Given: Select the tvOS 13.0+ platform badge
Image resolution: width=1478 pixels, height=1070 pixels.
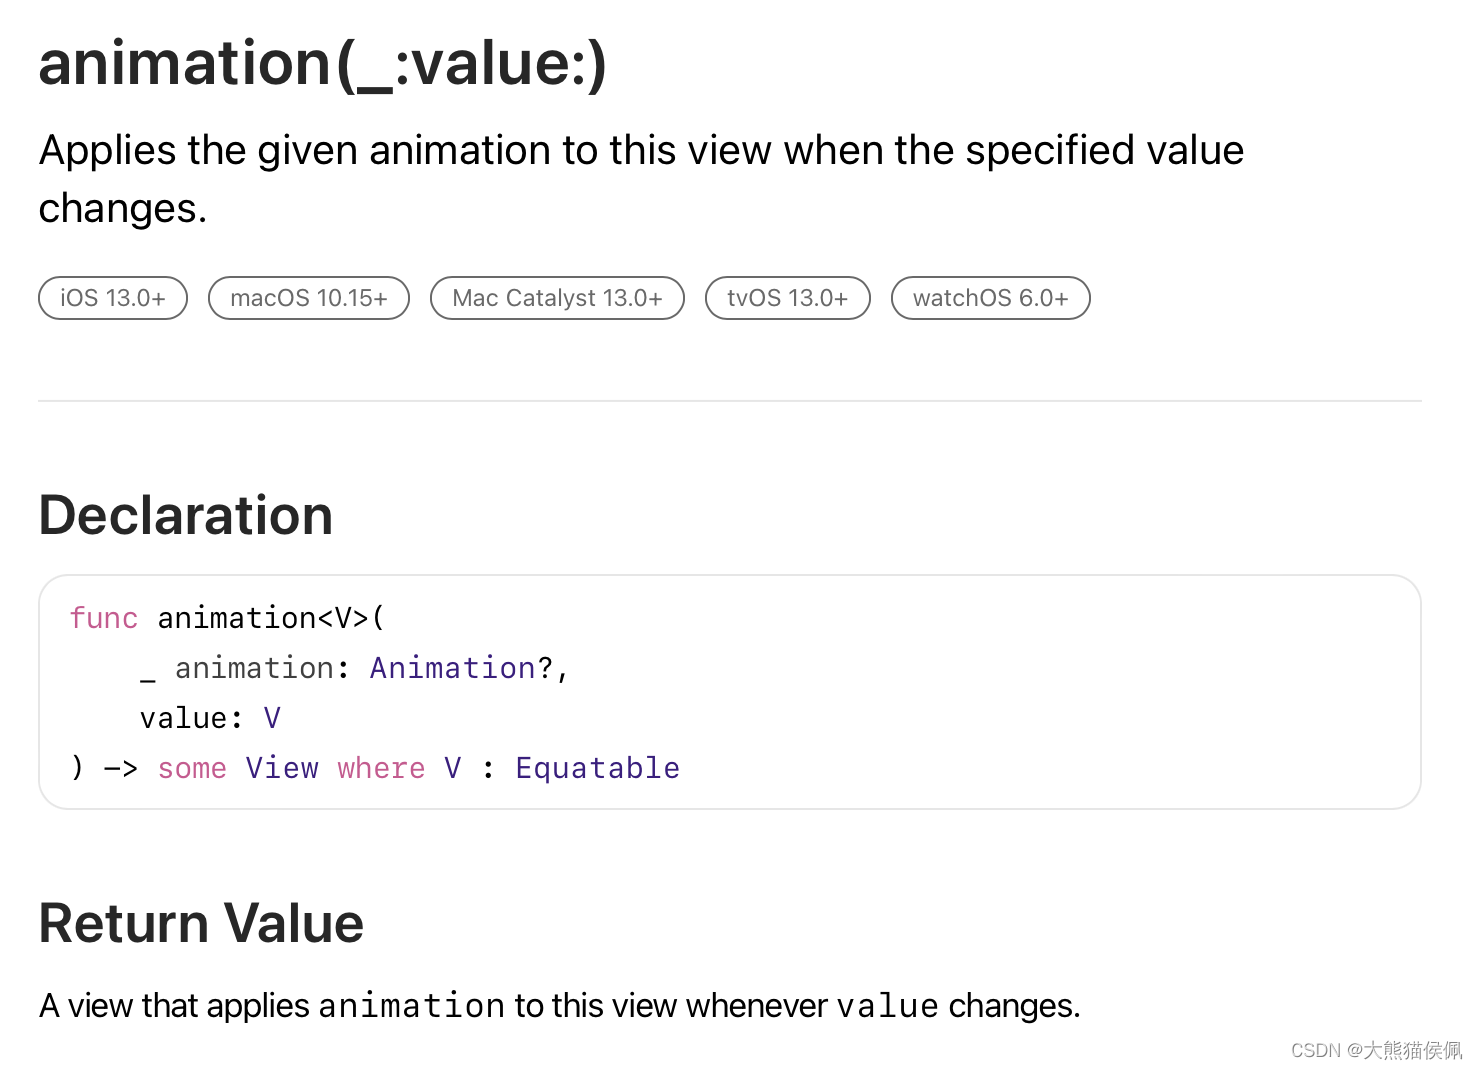Looking at the screenshot, I should point(788,298).
